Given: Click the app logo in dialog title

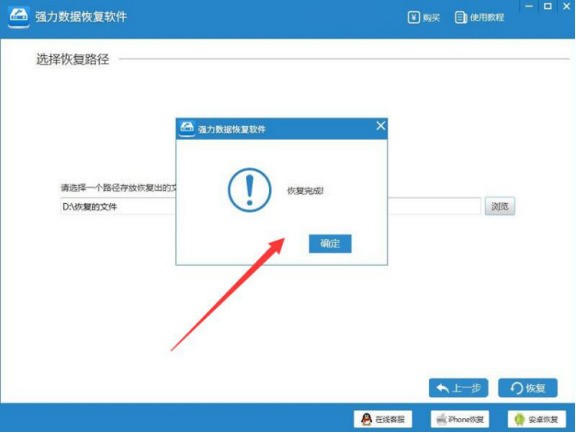Looking at the screenshot, I should [187, 129].
